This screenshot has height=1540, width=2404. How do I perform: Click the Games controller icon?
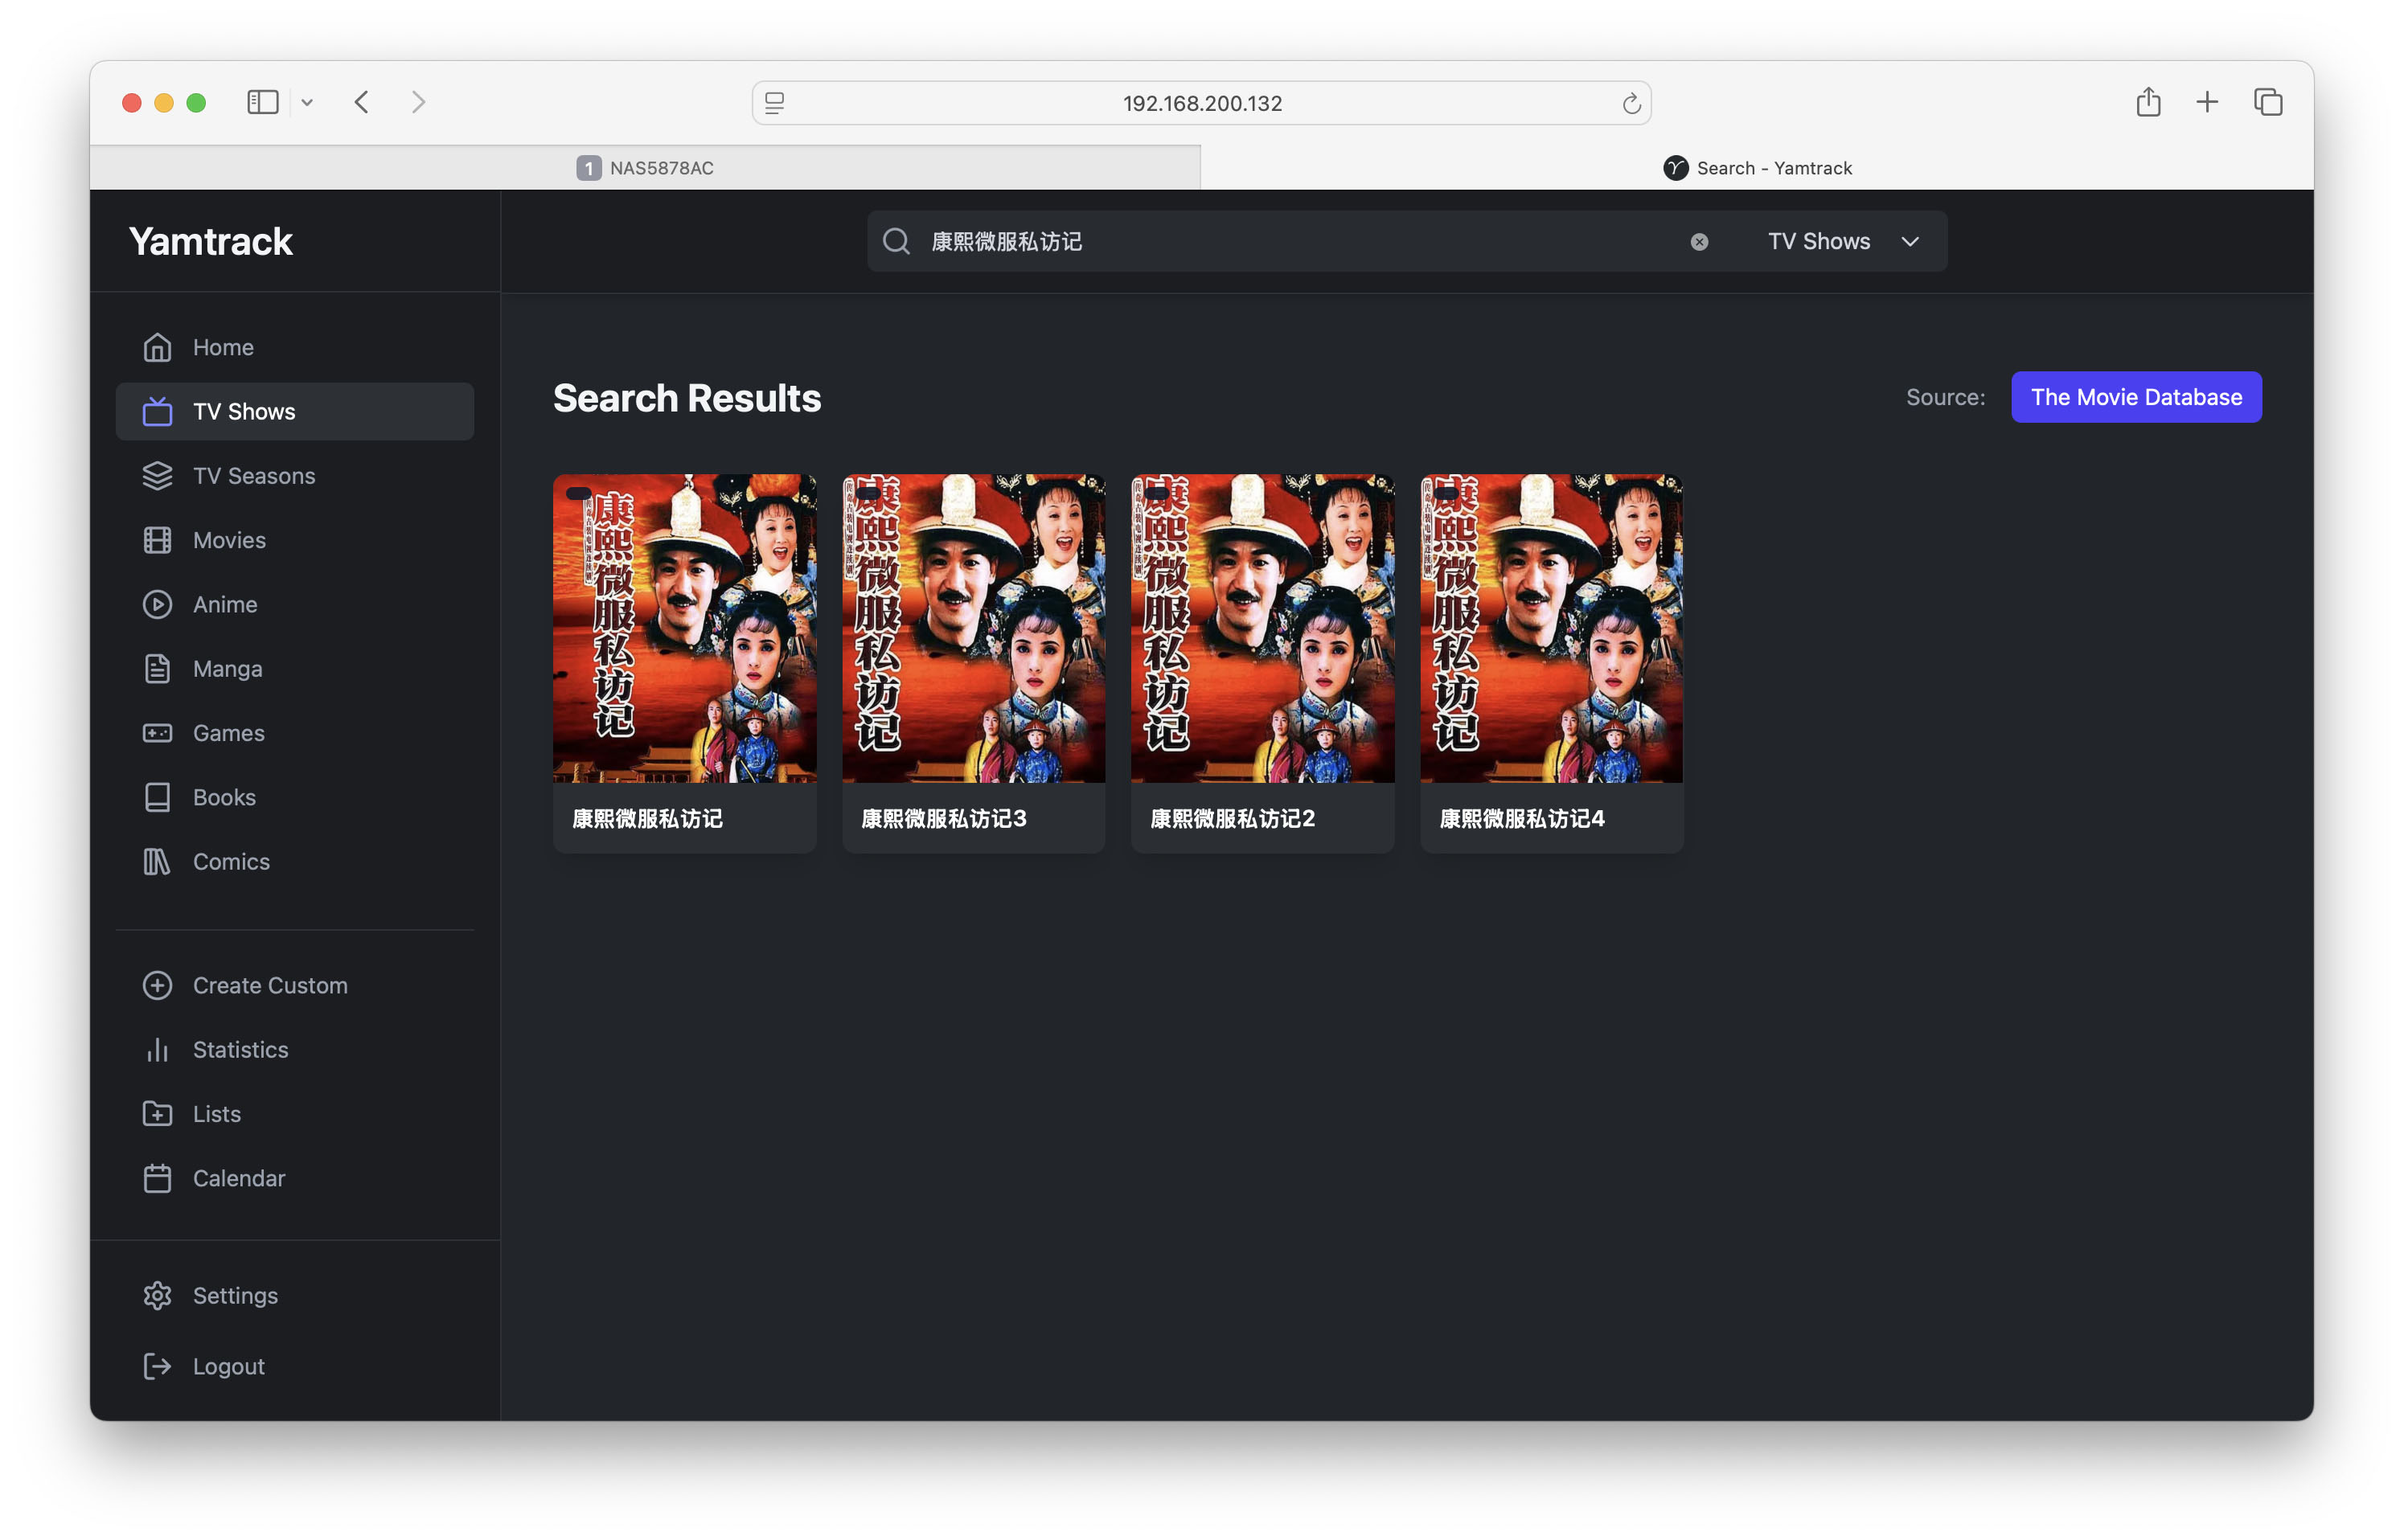pyautogui.click(x=157, y=733)
